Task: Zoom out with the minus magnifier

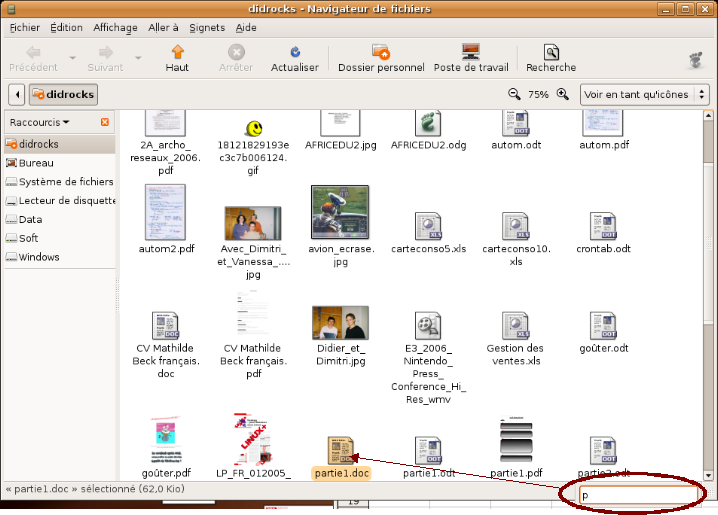Action: tap(514, 94)
